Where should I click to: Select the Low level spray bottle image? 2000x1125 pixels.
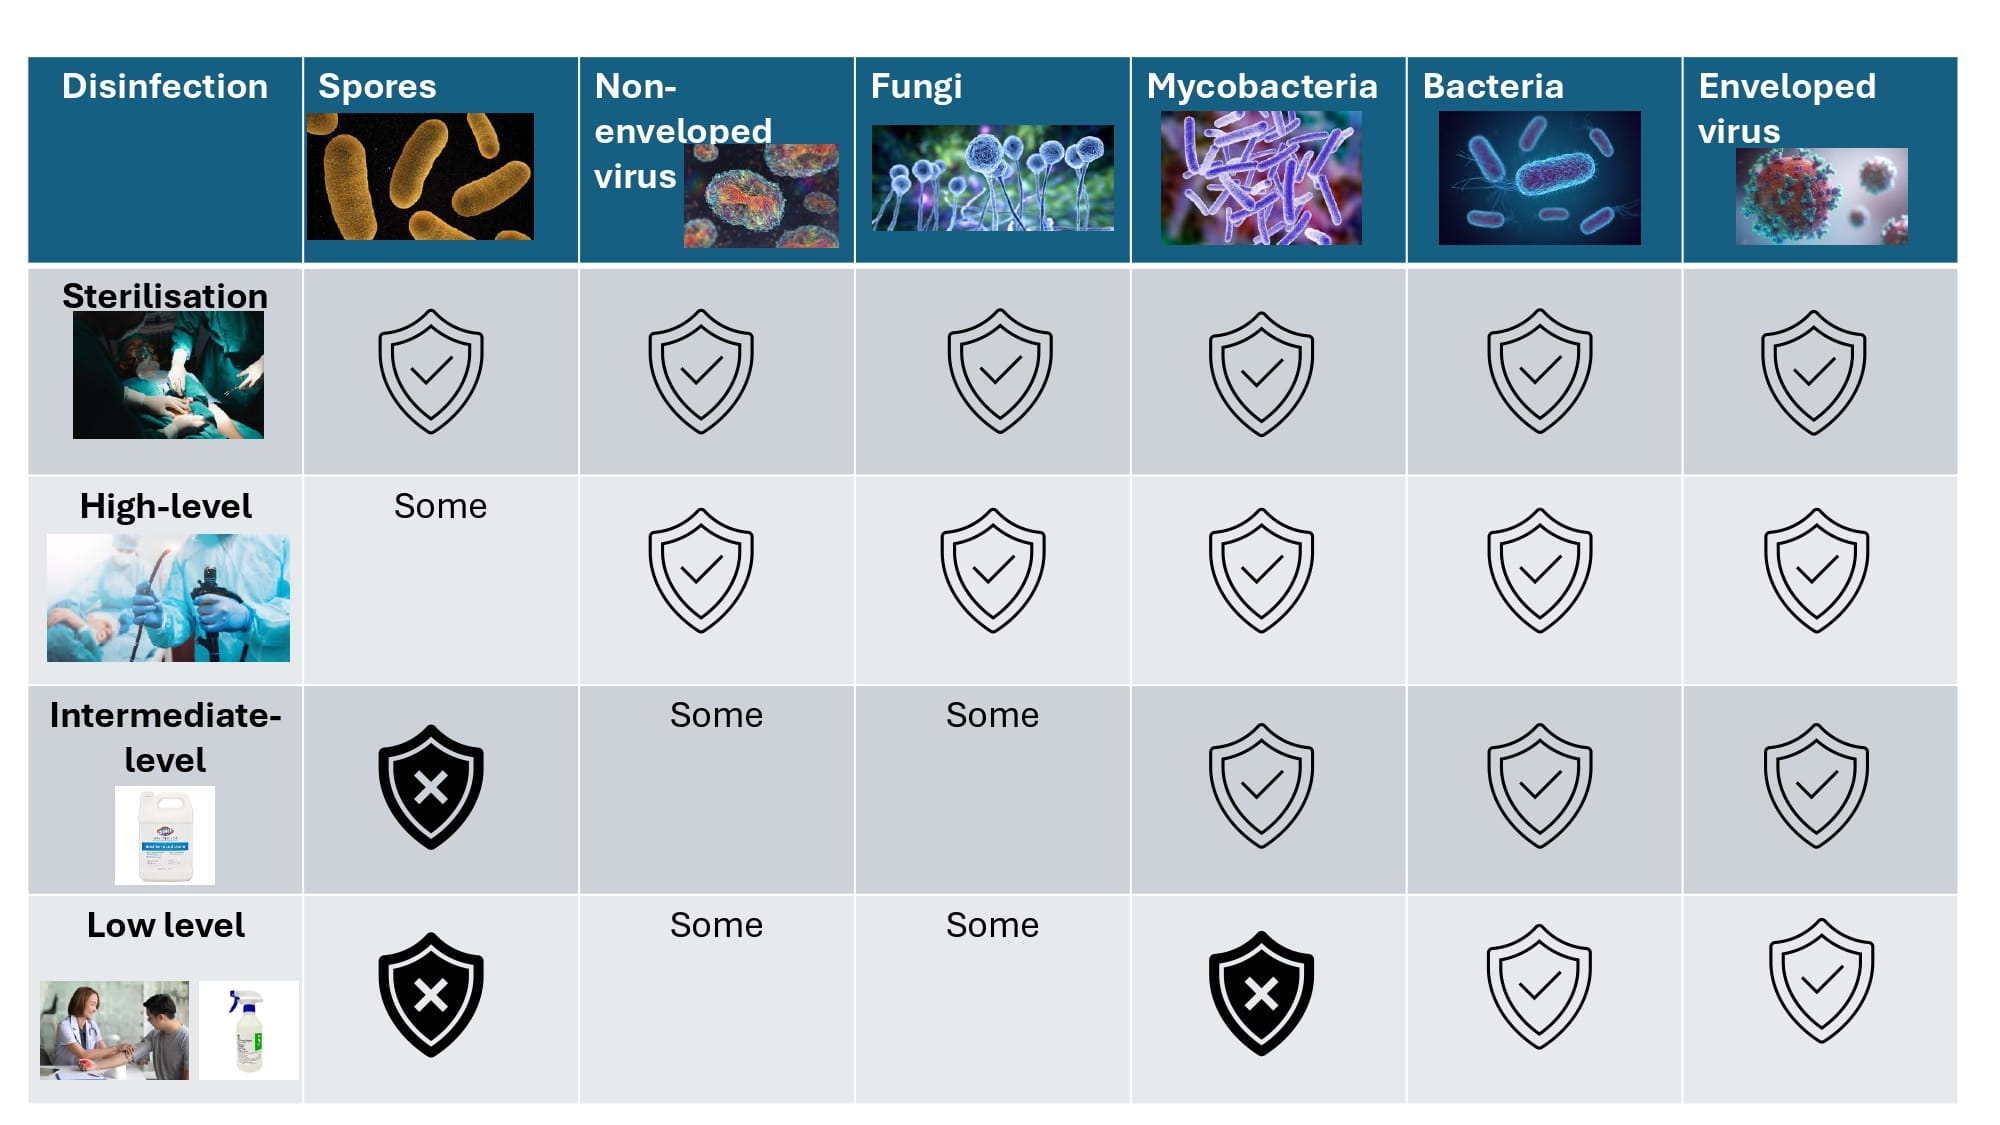[x=249, y=1030]
